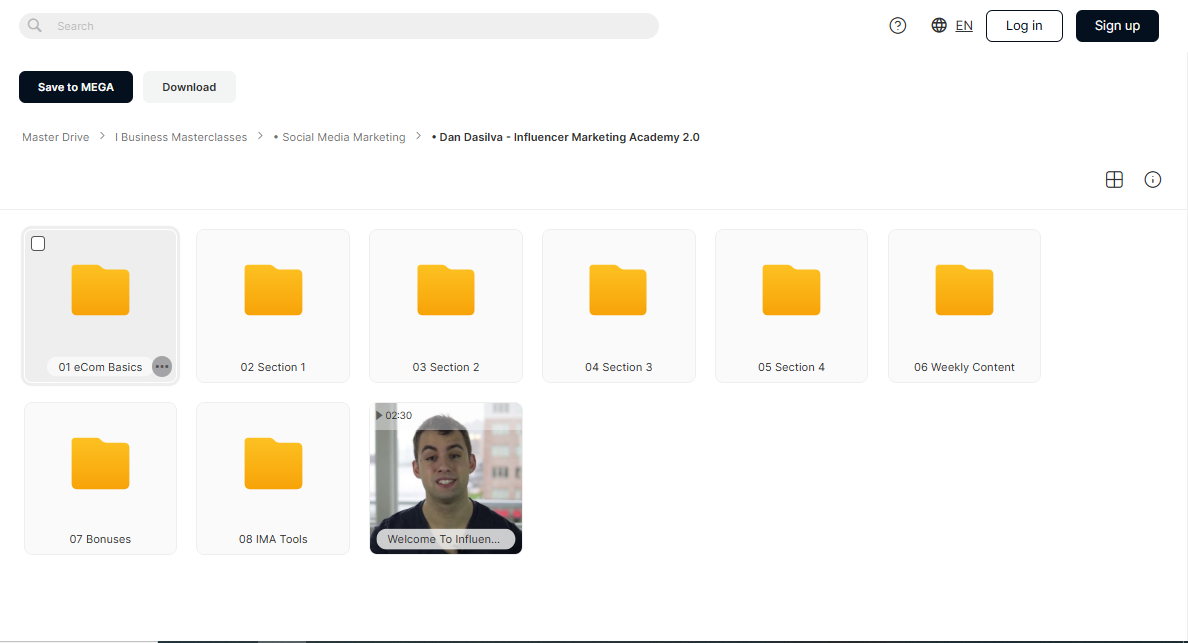Click the Sign up button
The image size is (1188, 643).
[x=1118, y=26]
